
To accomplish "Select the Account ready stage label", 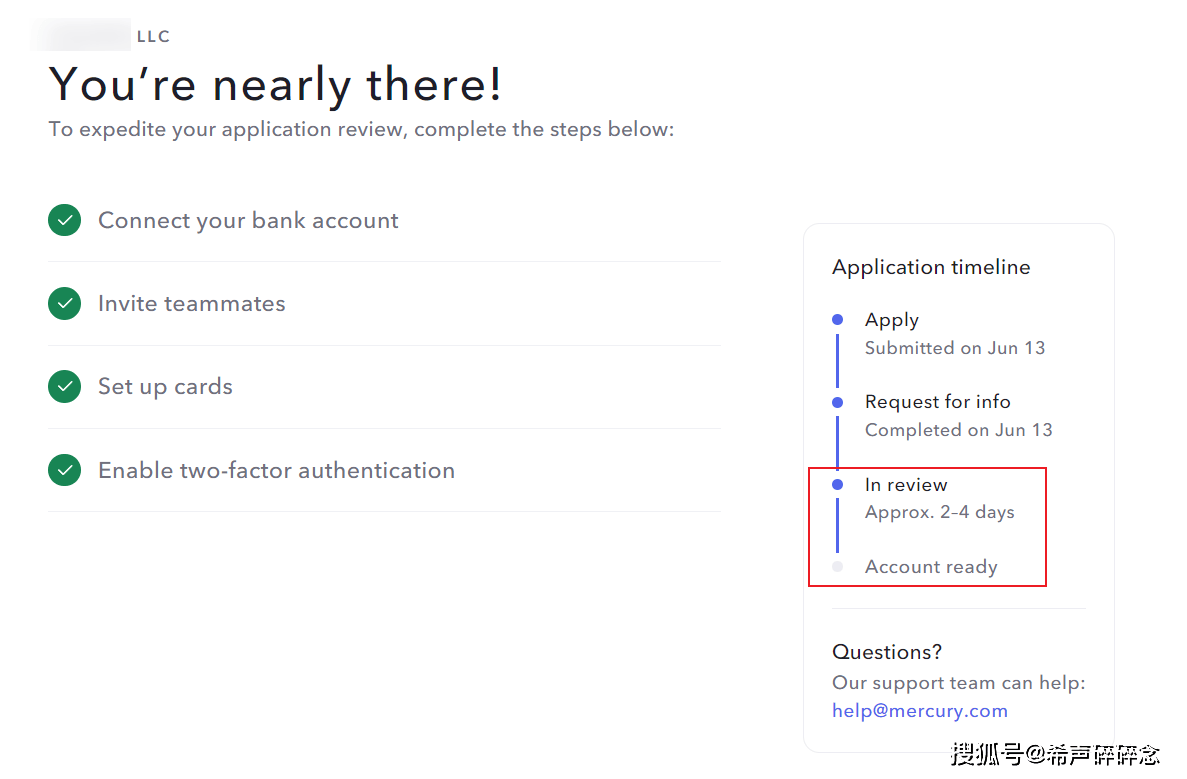I will tap(930, 567).
